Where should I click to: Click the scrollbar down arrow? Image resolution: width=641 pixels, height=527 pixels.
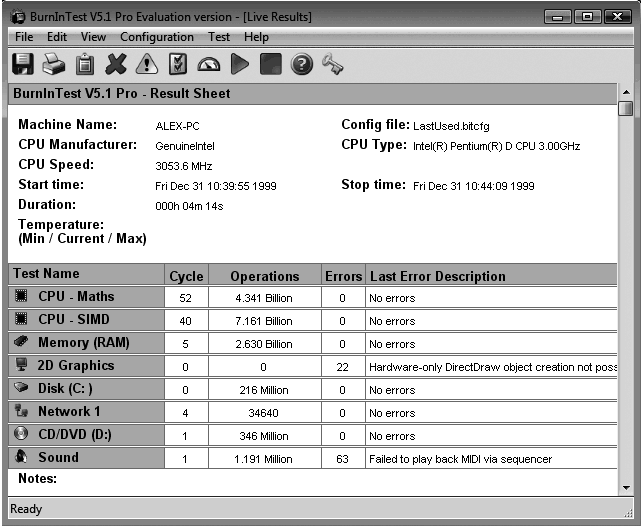pyautogui.click(x=625, y=486)
